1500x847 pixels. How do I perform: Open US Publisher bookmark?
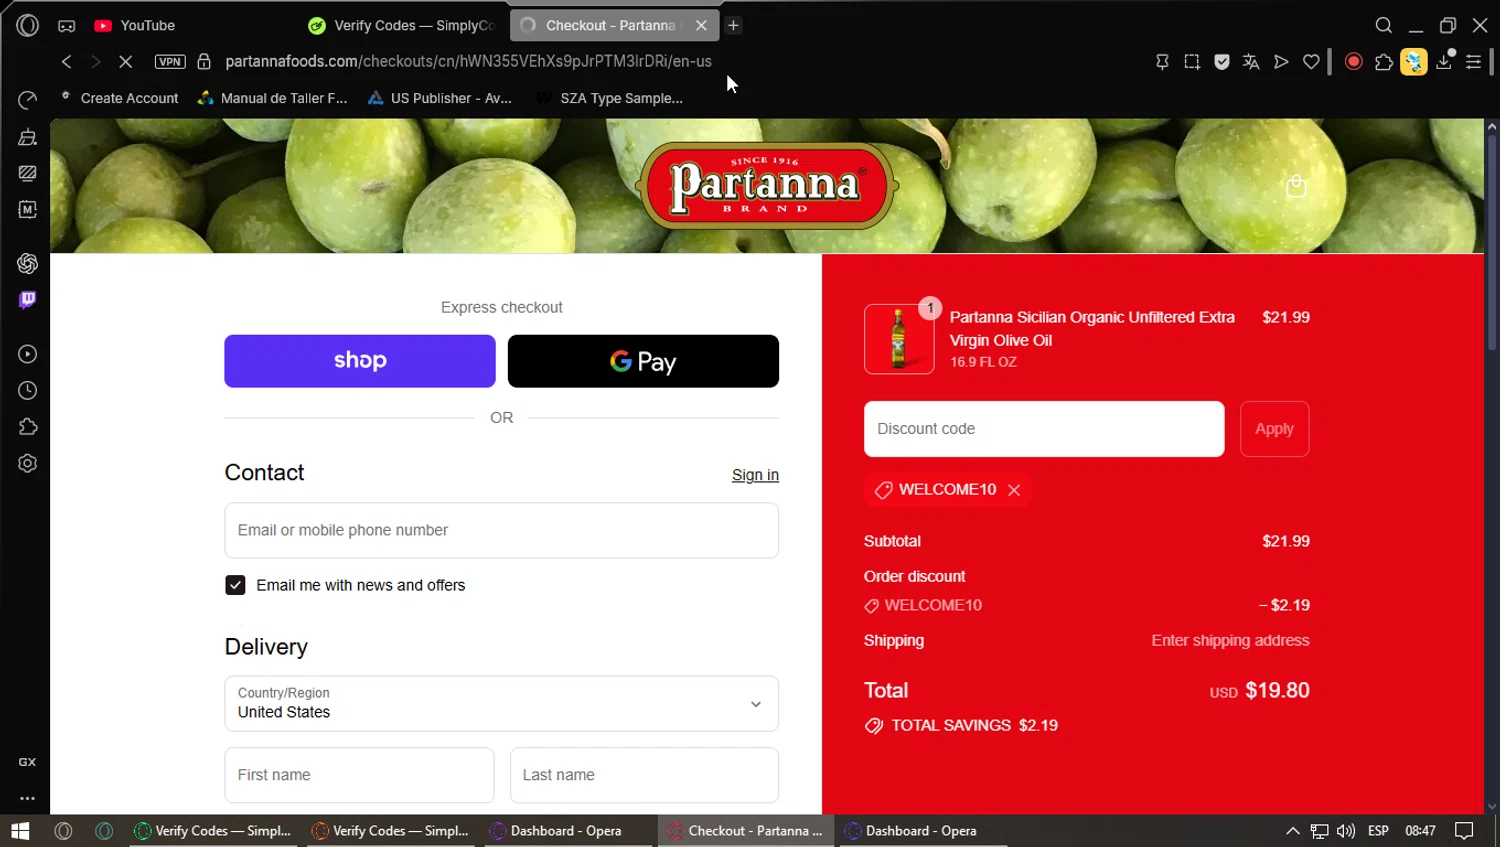point(440,98)
